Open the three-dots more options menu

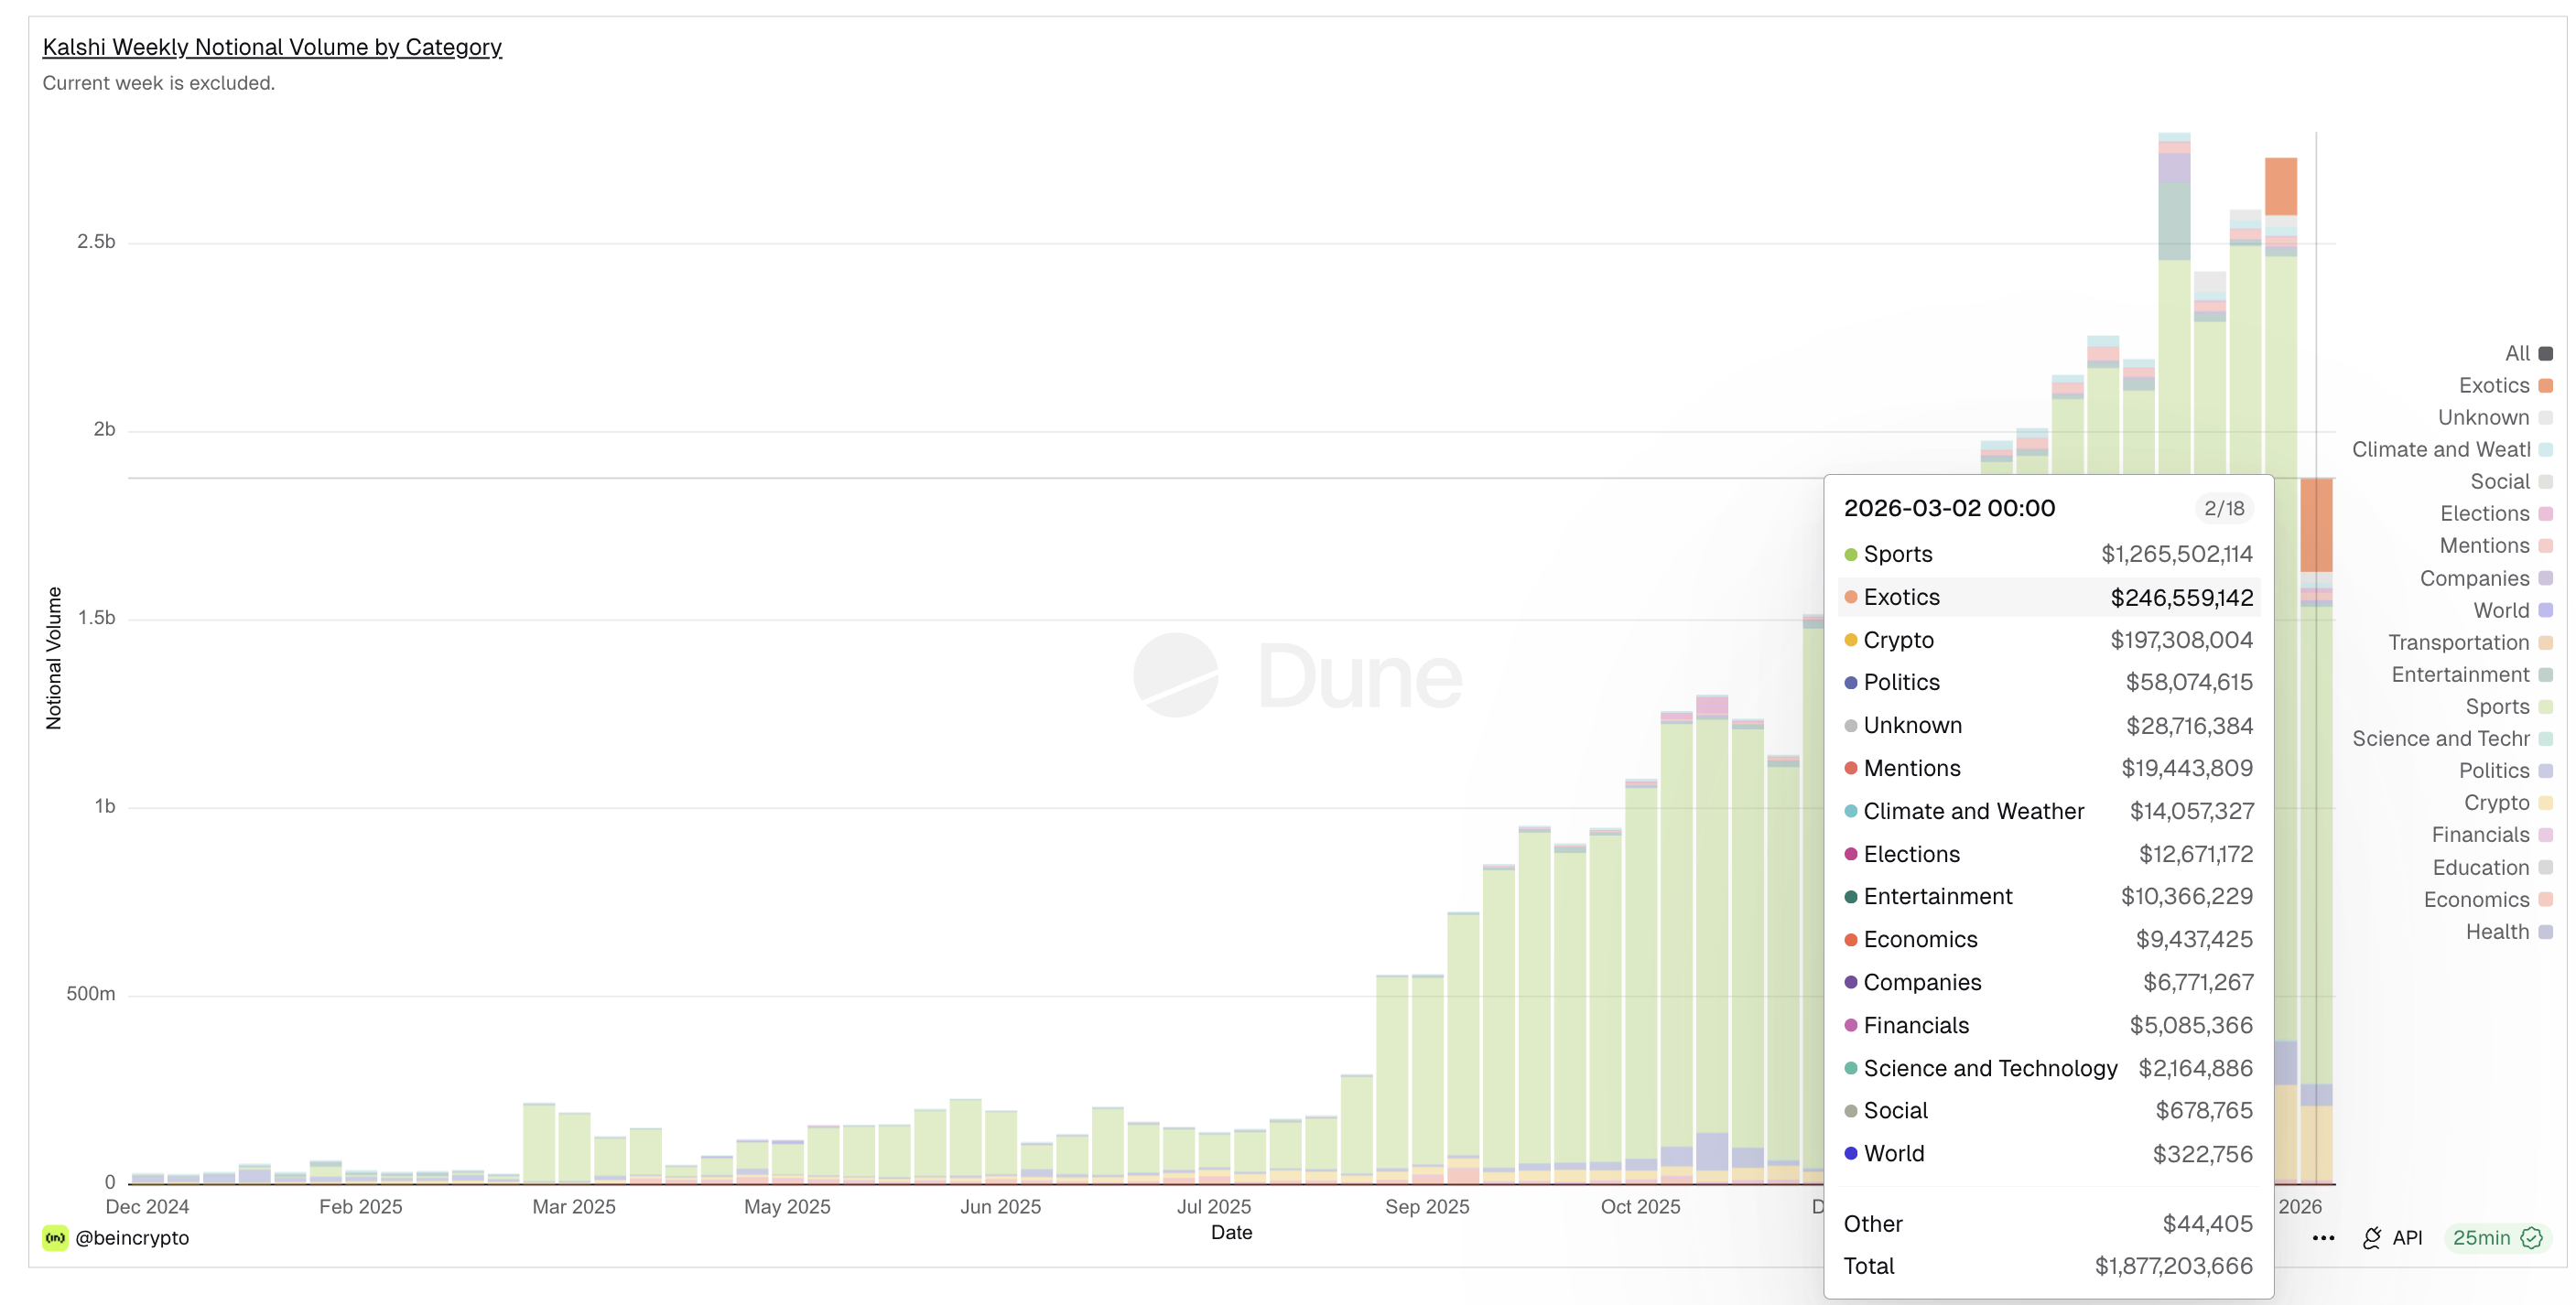coord(2322,1238)
